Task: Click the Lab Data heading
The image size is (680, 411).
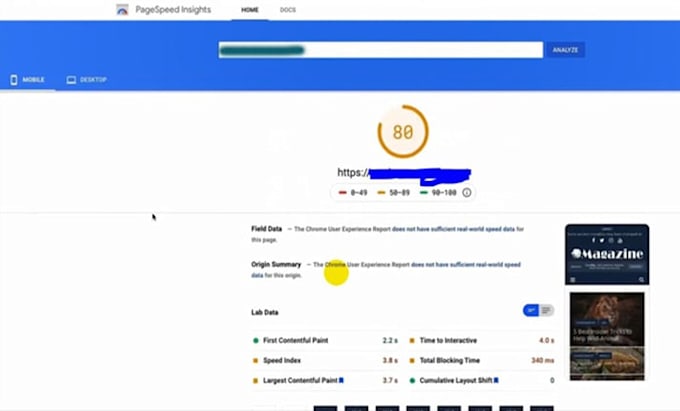Action: pos(265,312)
